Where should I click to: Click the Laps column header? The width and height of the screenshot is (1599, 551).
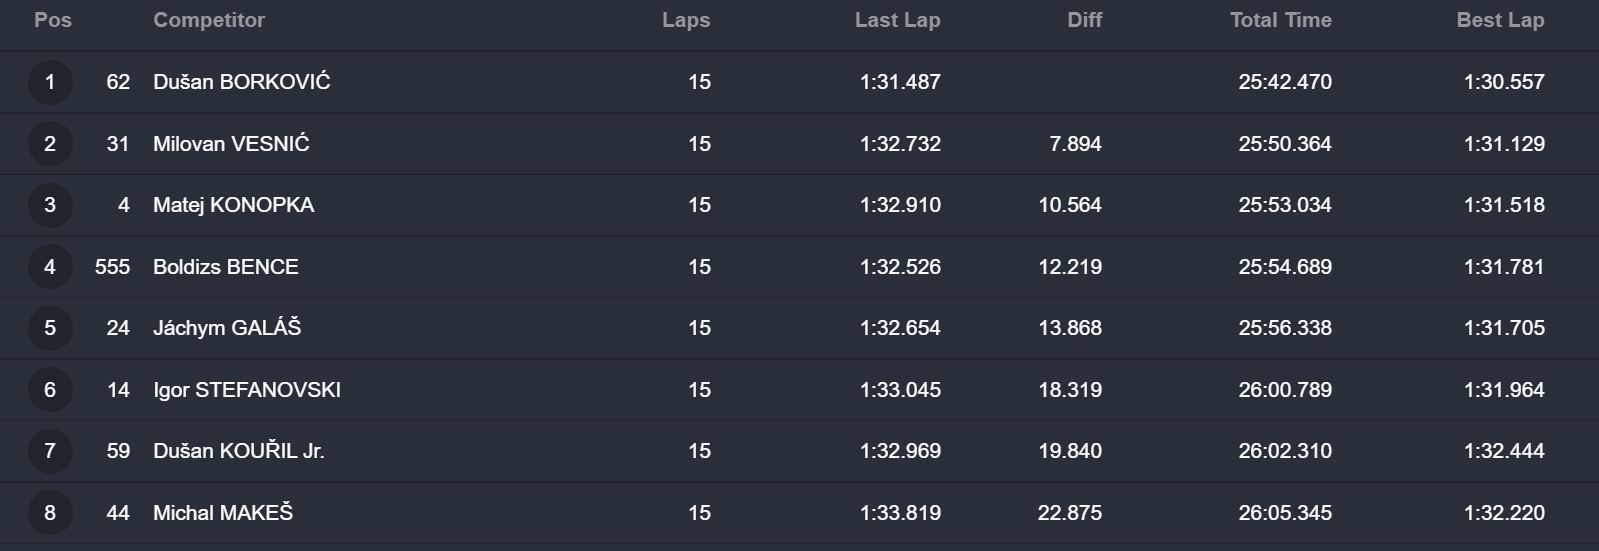click(686, 20)
